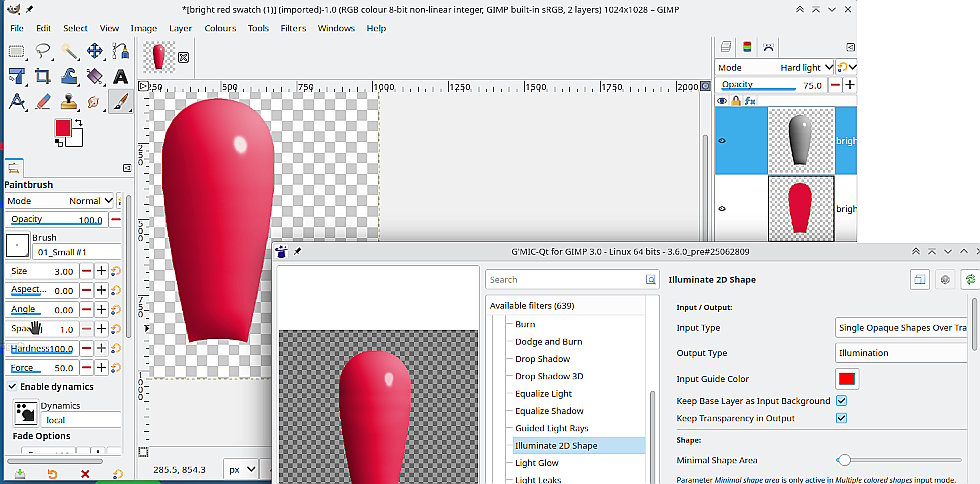980x484 pixels.
Task: Pick the Clone stamp tool
Action: point(69,102)
